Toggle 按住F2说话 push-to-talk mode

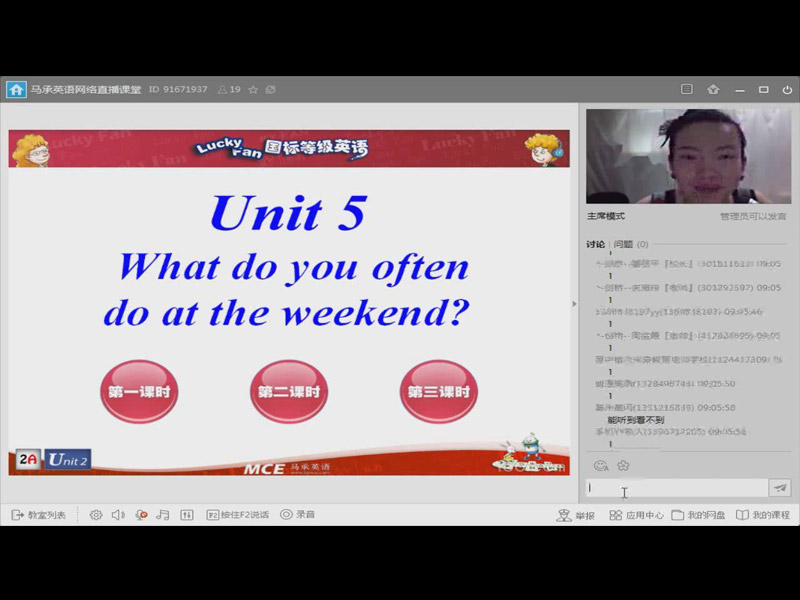coord(238,515)
